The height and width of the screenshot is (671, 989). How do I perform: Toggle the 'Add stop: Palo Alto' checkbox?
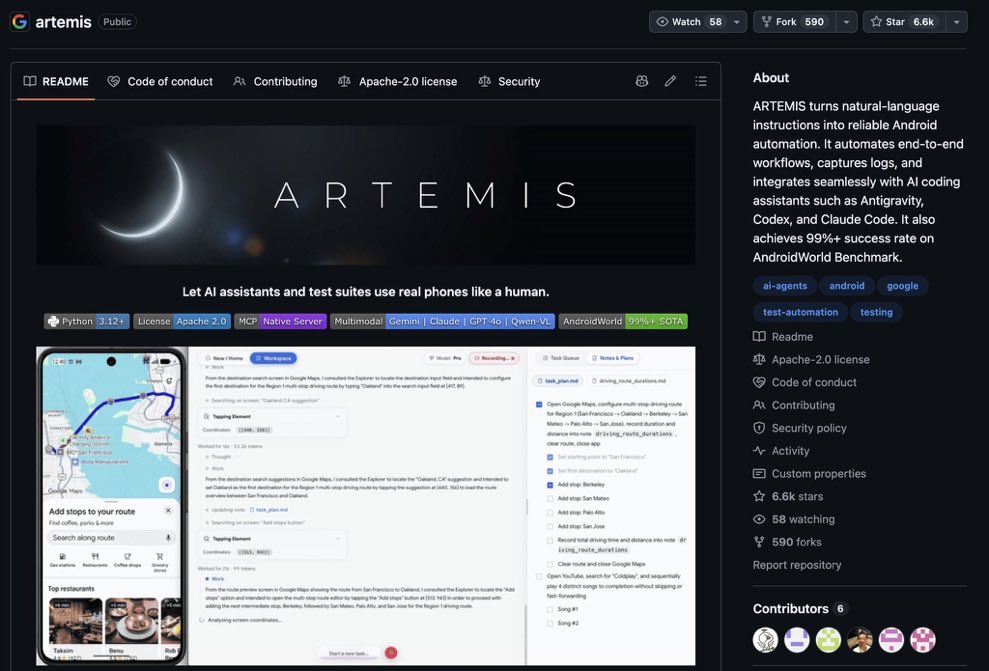point(550,513)
